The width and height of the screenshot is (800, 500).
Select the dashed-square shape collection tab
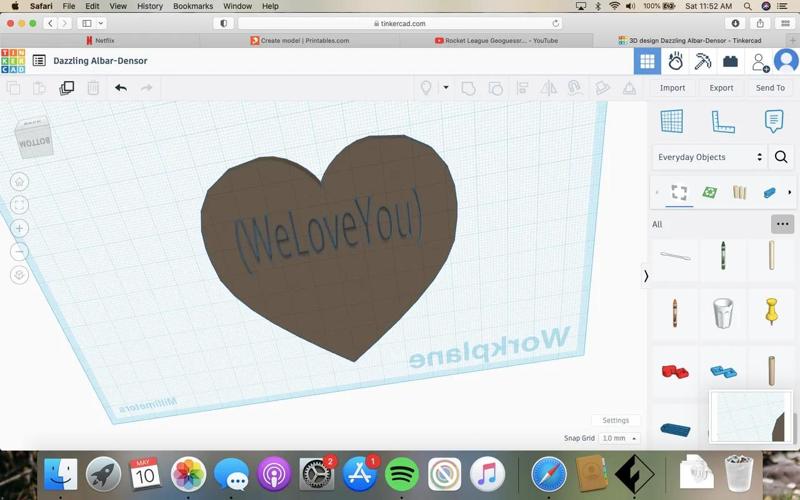click(679, 192)
